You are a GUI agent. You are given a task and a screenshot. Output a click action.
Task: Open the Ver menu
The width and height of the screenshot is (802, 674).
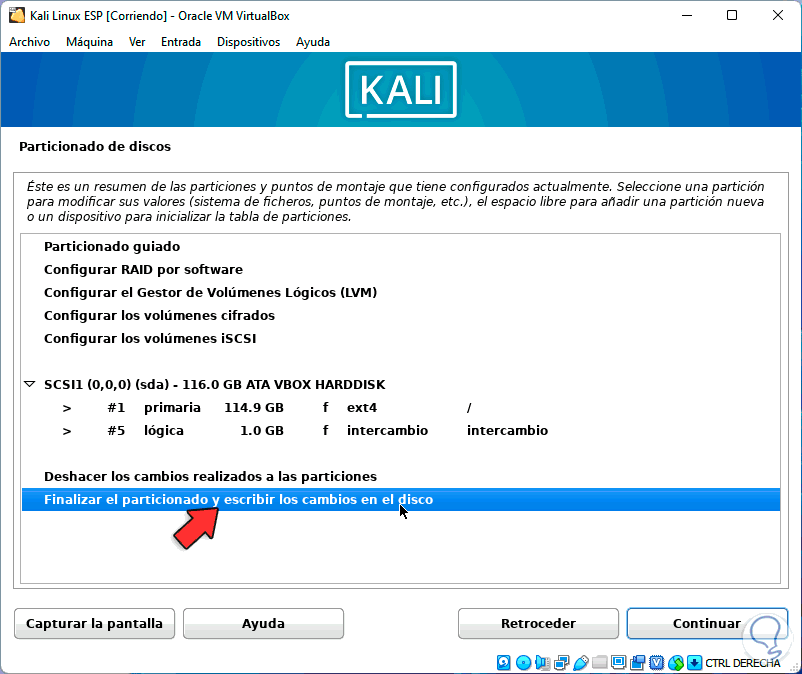tap(137, 42)
